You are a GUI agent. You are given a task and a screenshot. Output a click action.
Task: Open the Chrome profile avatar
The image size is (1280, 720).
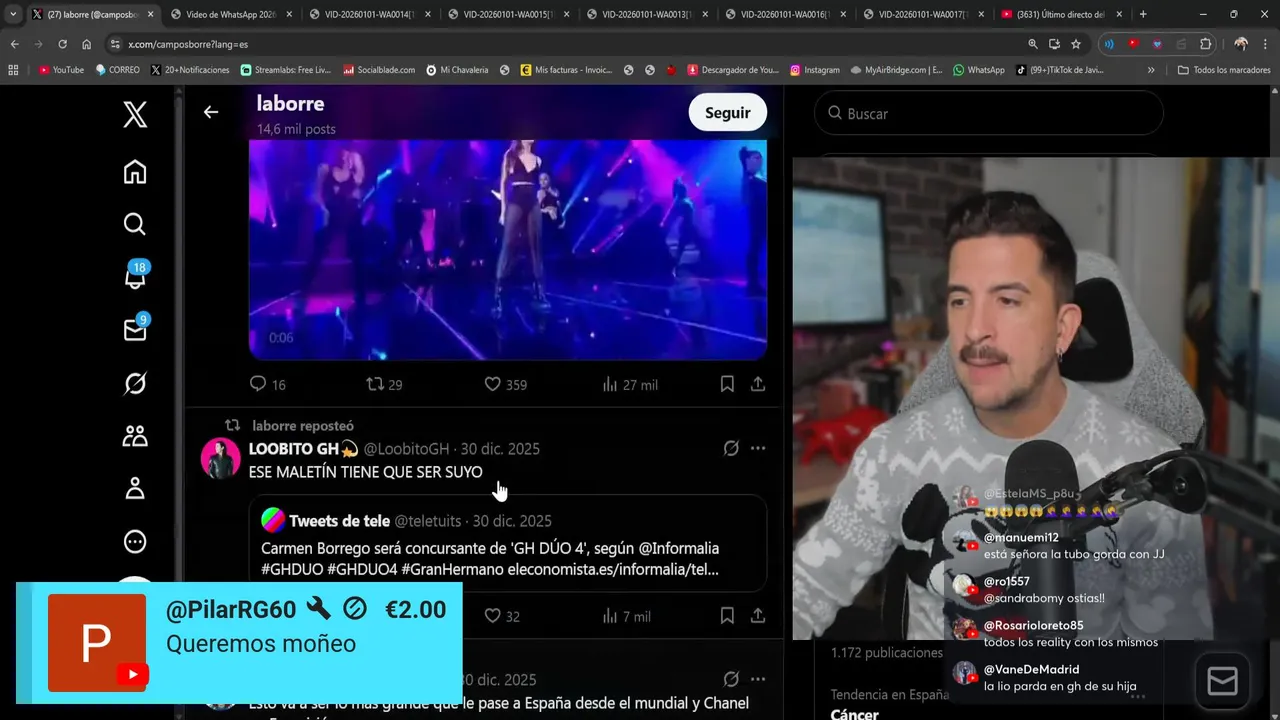click(1240, 44)
